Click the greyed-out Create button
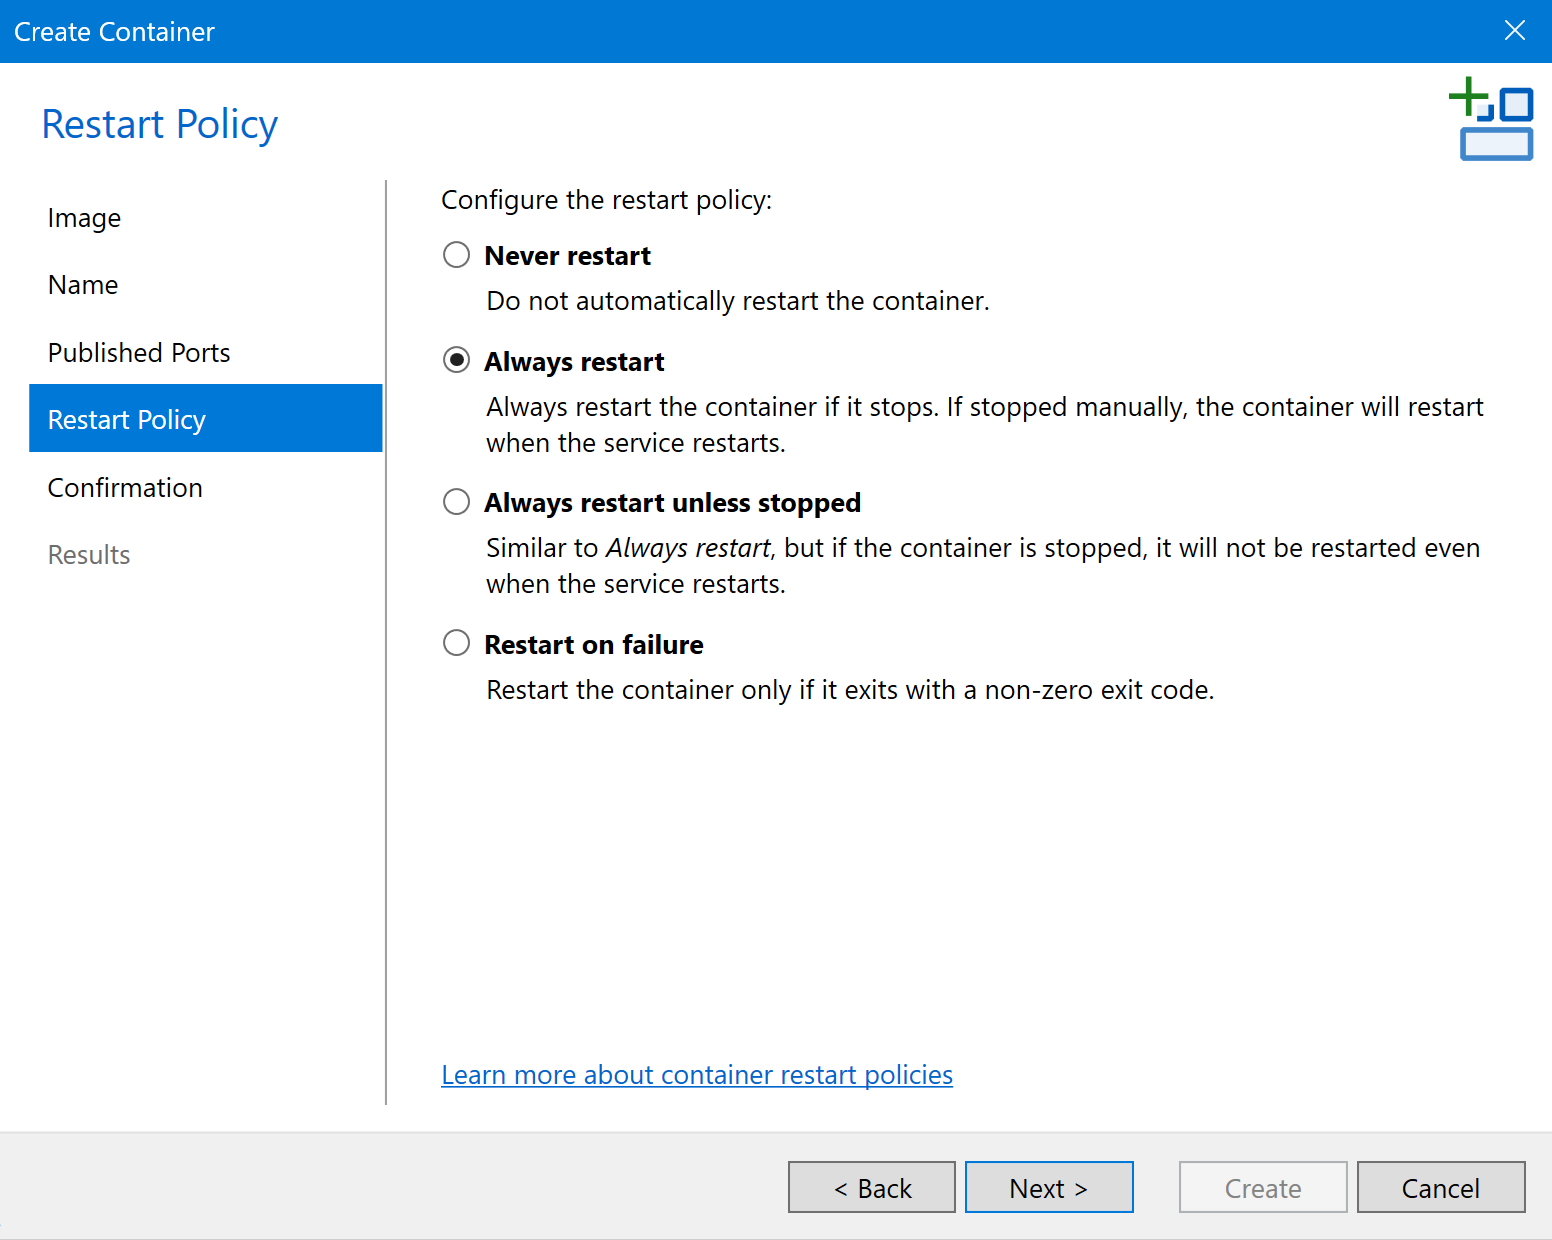The height and width of the screenshot is (1240, 1552). pyautogui.click(x=1262, y=1188)
